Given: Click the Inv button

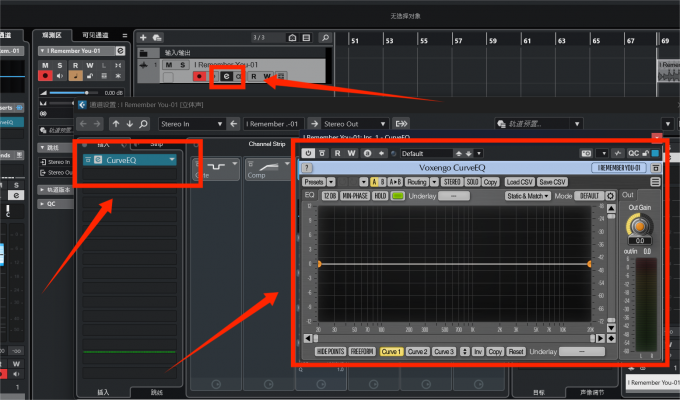Looking at the screenshot, I should pos(477,351).
